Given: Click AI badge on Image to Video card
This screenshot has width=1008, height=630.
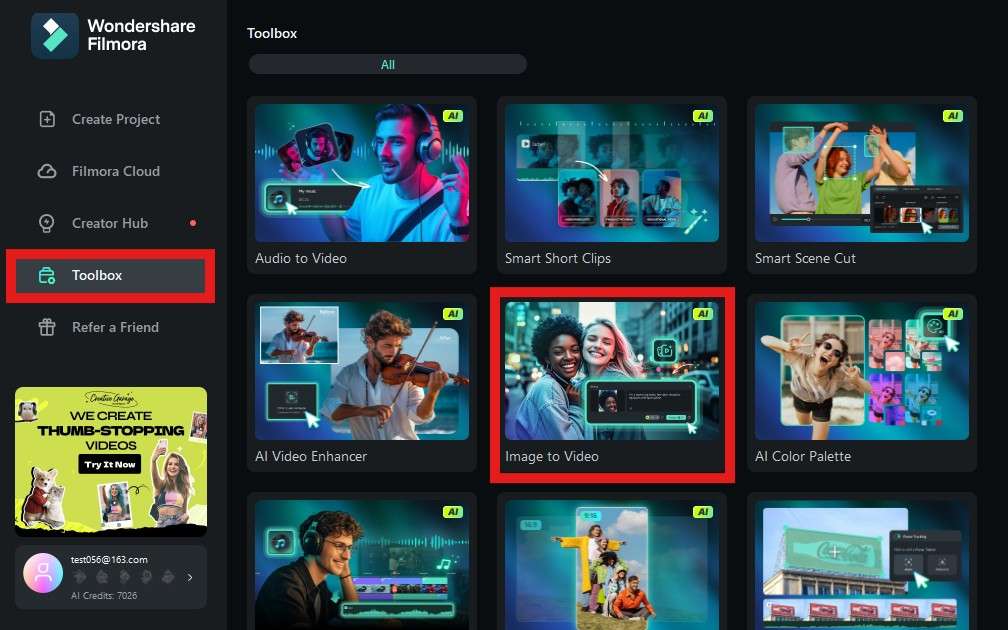Looking at the screenshot, I should click(703, 314).
